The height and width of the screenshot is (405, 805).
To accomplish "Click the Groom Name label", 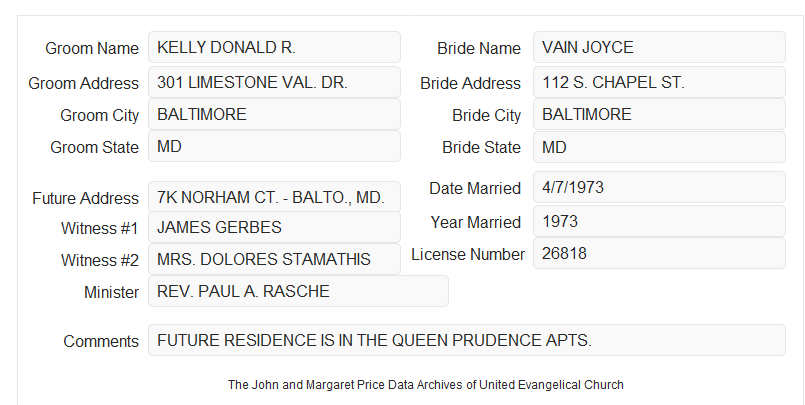I will click(92, 48).
